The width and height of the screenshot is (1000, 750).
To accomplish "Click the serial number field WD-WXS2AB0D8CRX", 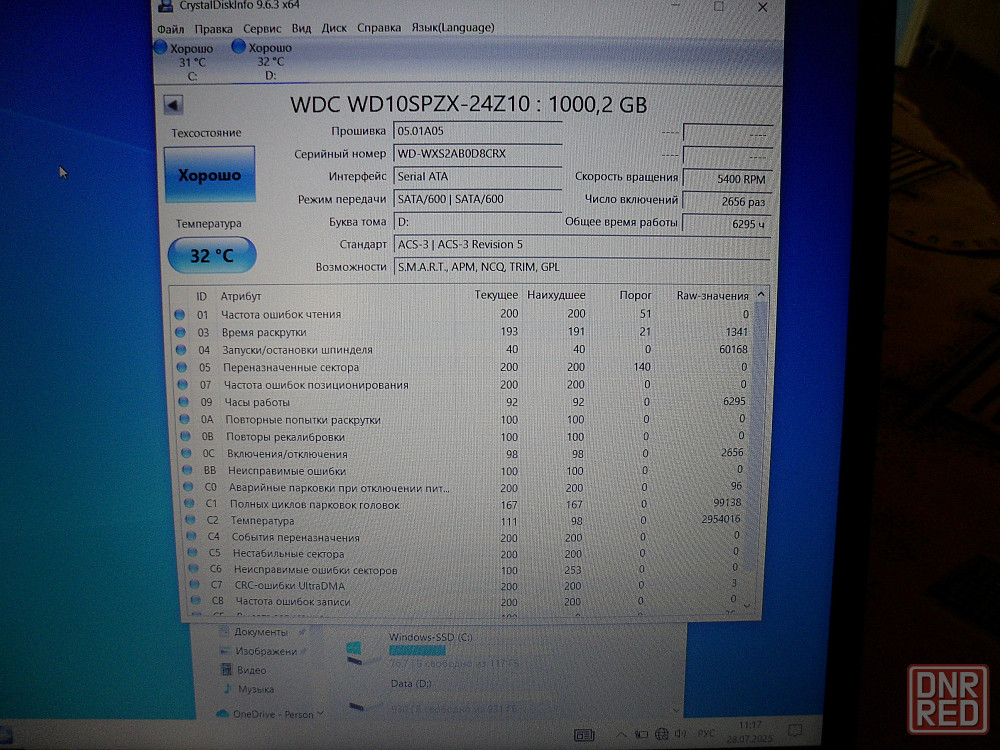I will [477, 154].
